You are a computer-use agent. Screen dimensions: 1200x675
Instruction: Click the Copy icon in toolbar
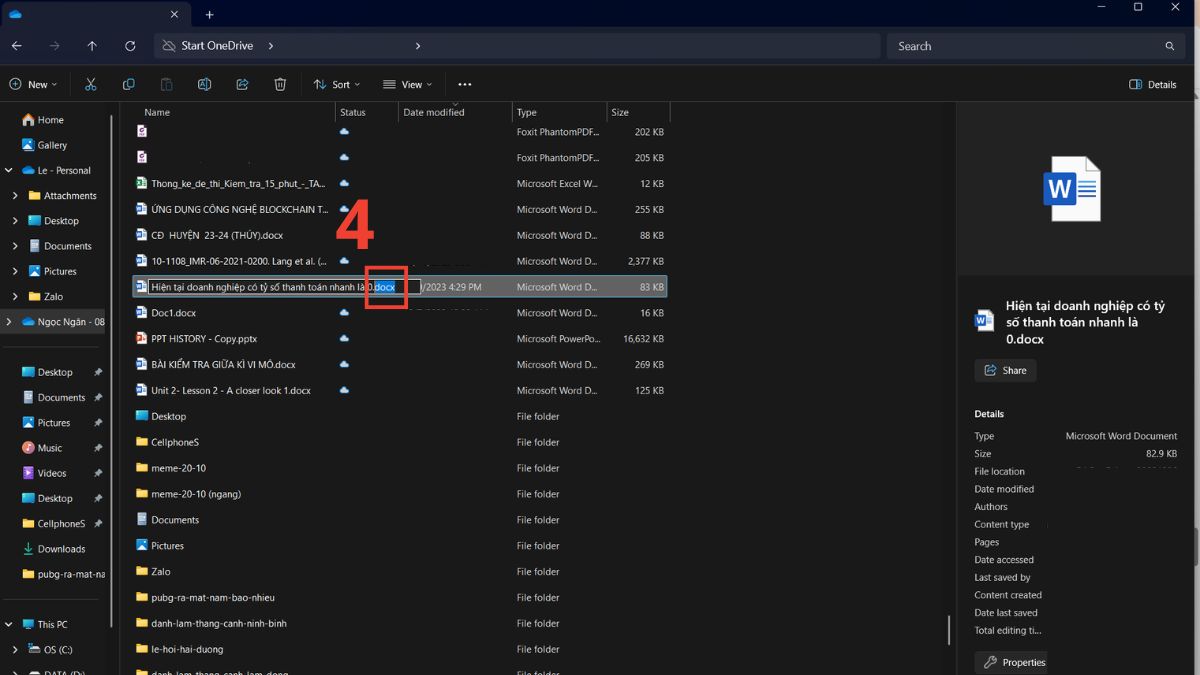(x=129, y=85)
